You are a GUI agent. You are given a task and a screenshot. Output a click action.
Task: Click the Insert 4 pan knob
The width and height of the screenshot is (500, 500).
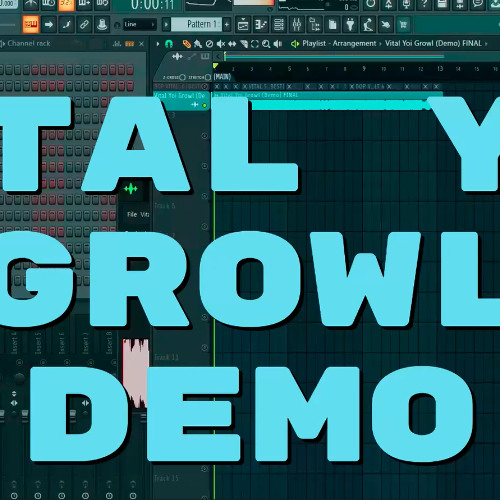(19, 379)
